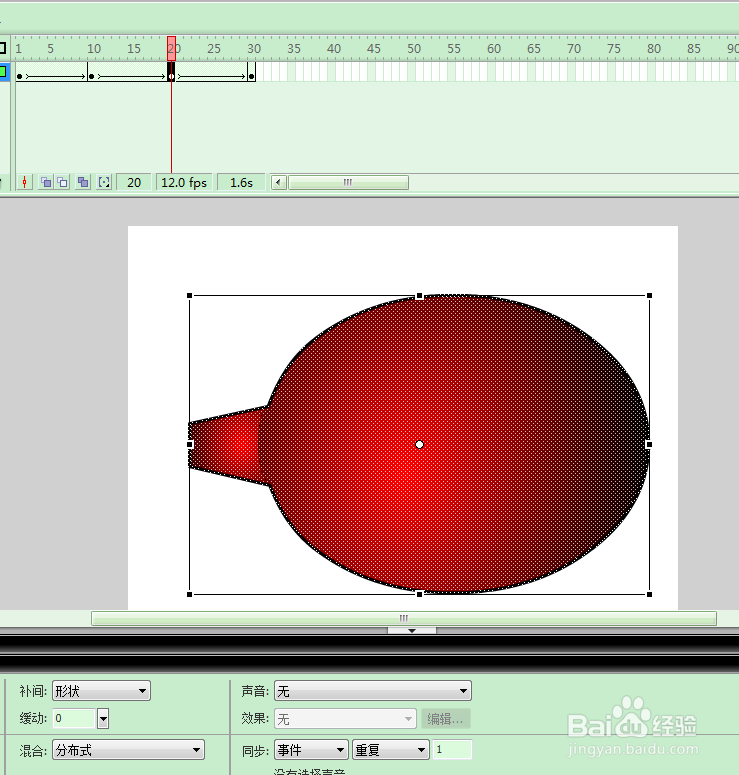Collapse the properties panel with arrow handle
Screen dimensions: 739x775
point(412,631)
